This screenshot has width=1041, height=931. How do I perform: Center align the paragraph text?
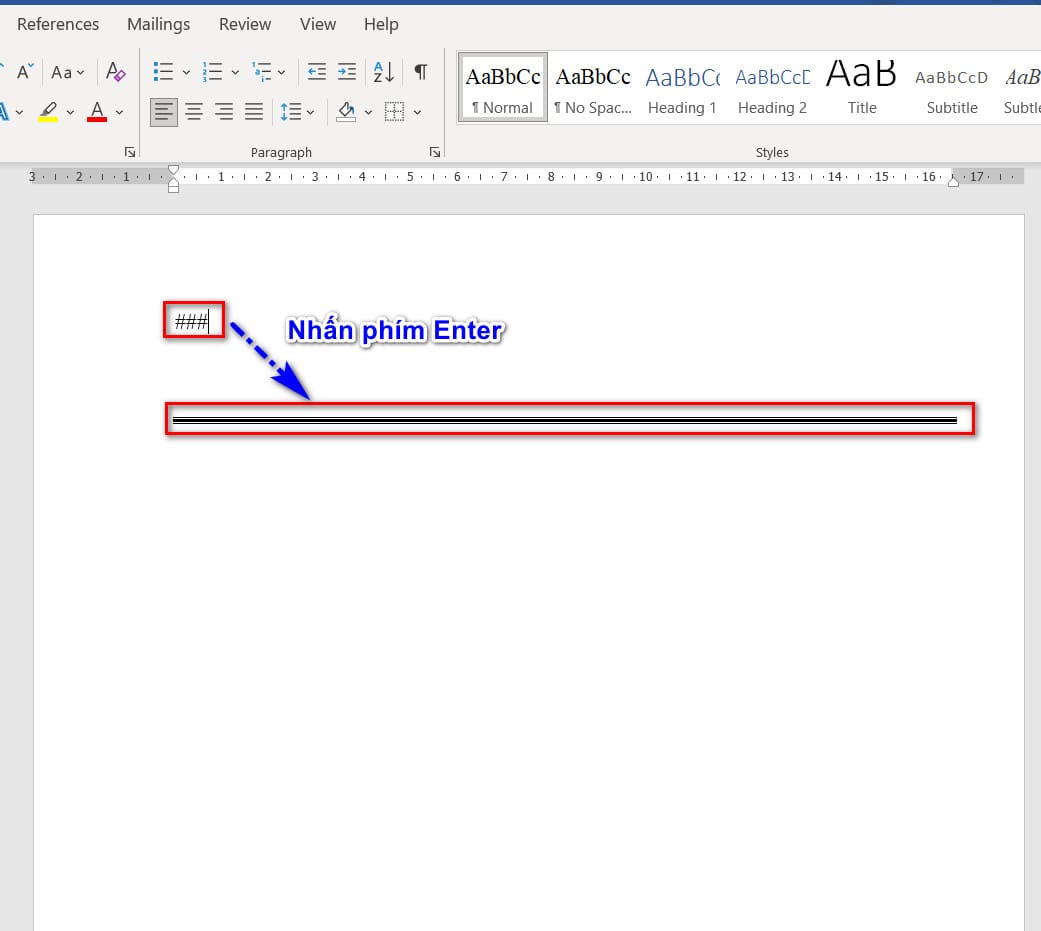pos(194,112)
